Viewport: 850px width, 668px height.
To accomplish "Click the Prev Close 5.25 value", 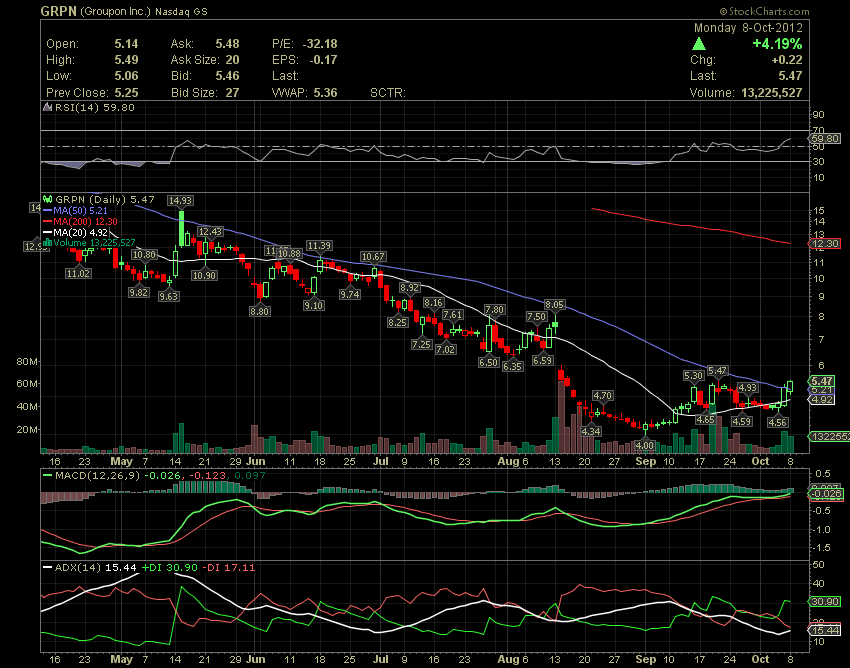I will tap(126, 93).
